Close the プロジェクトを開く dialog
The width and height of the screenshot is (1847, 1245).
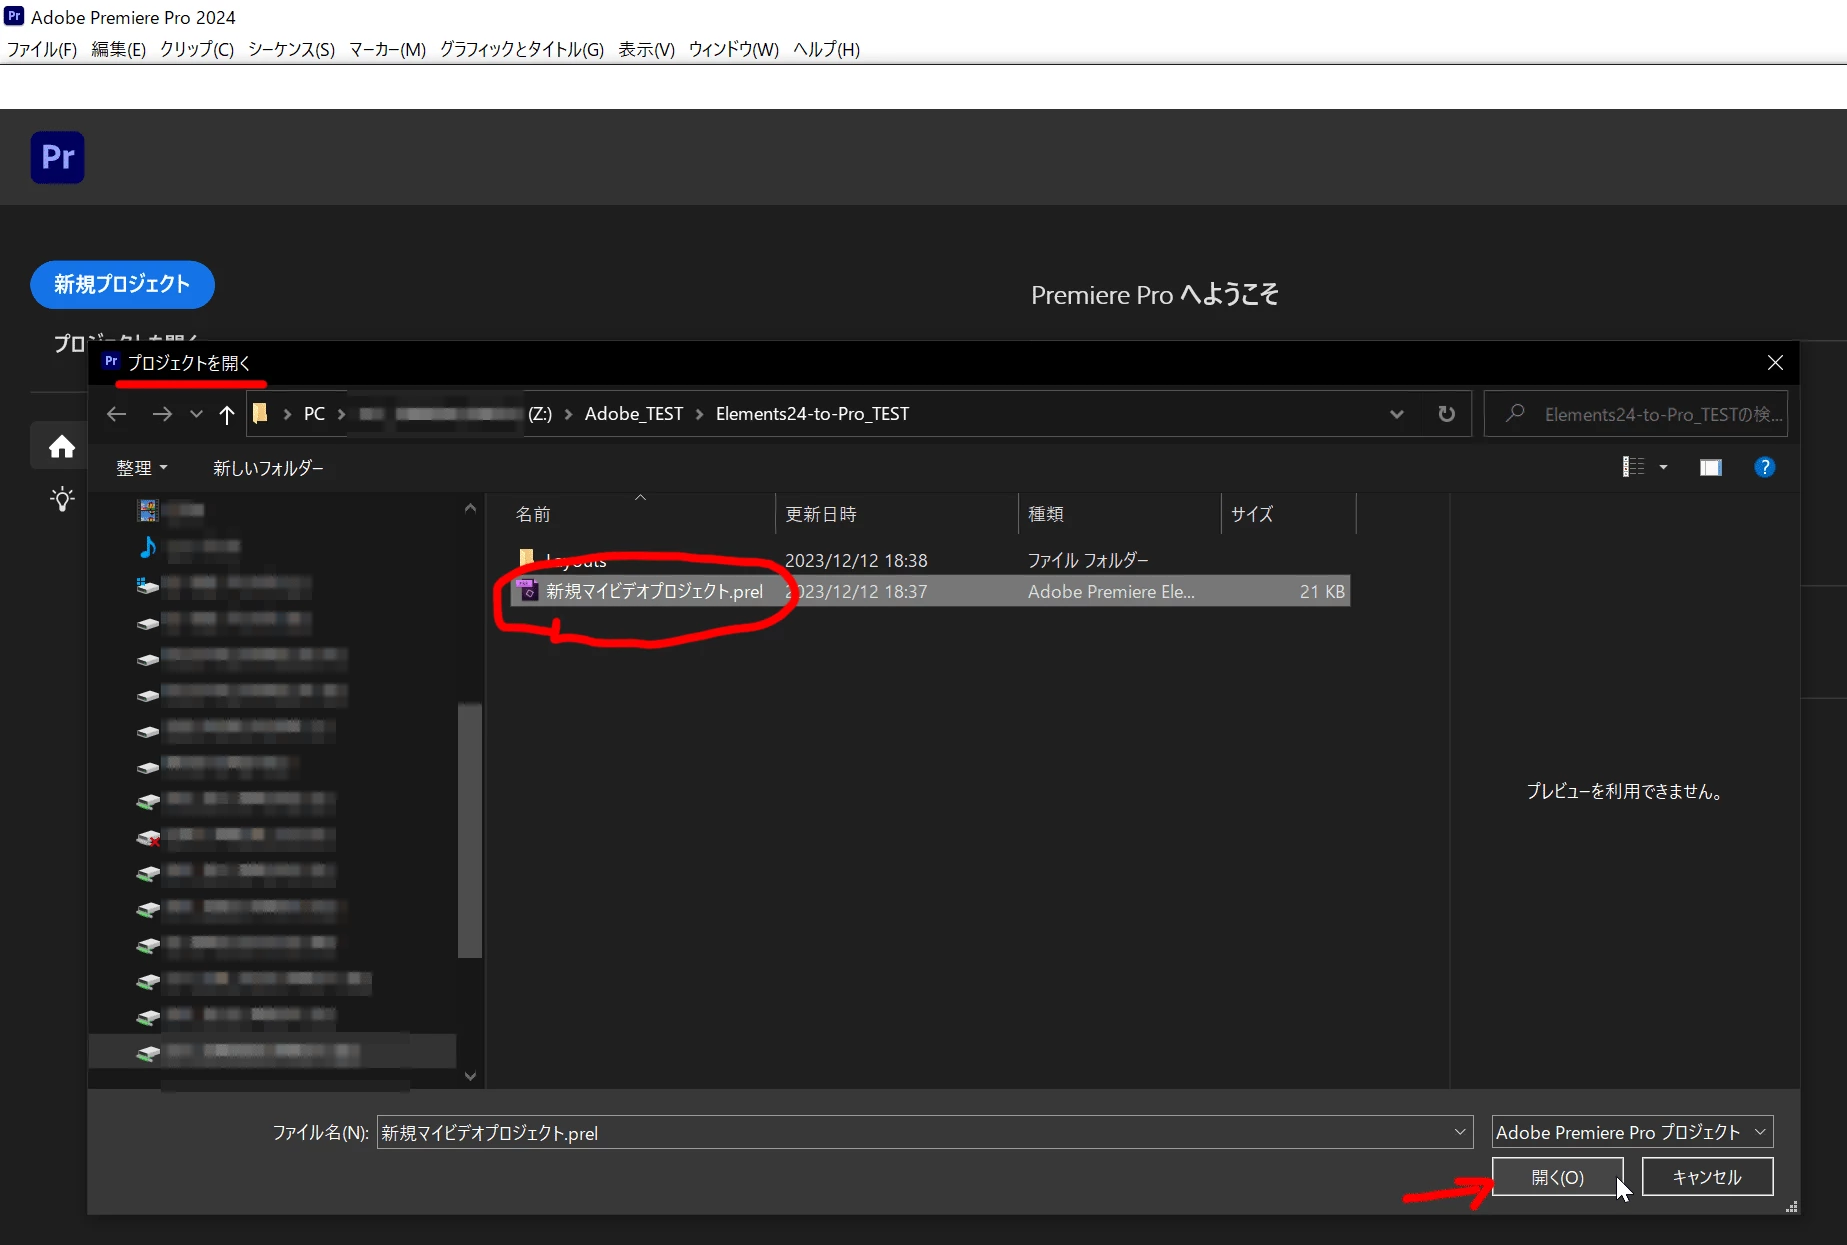click(1775, 362)
